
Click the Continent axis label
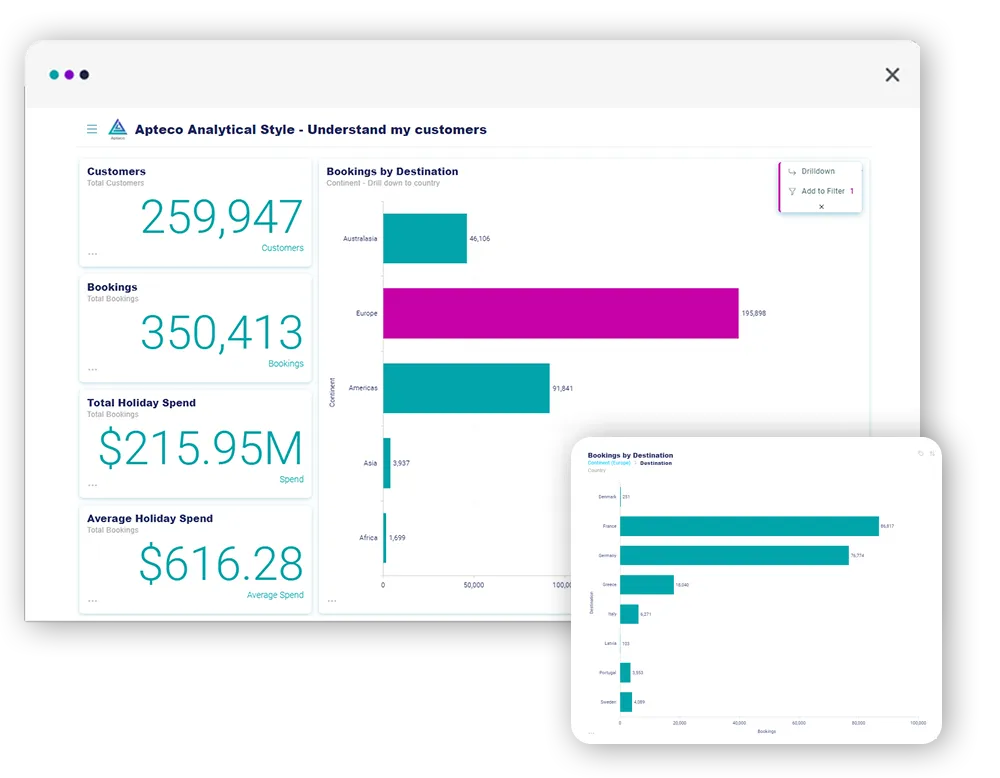[332, 392]
